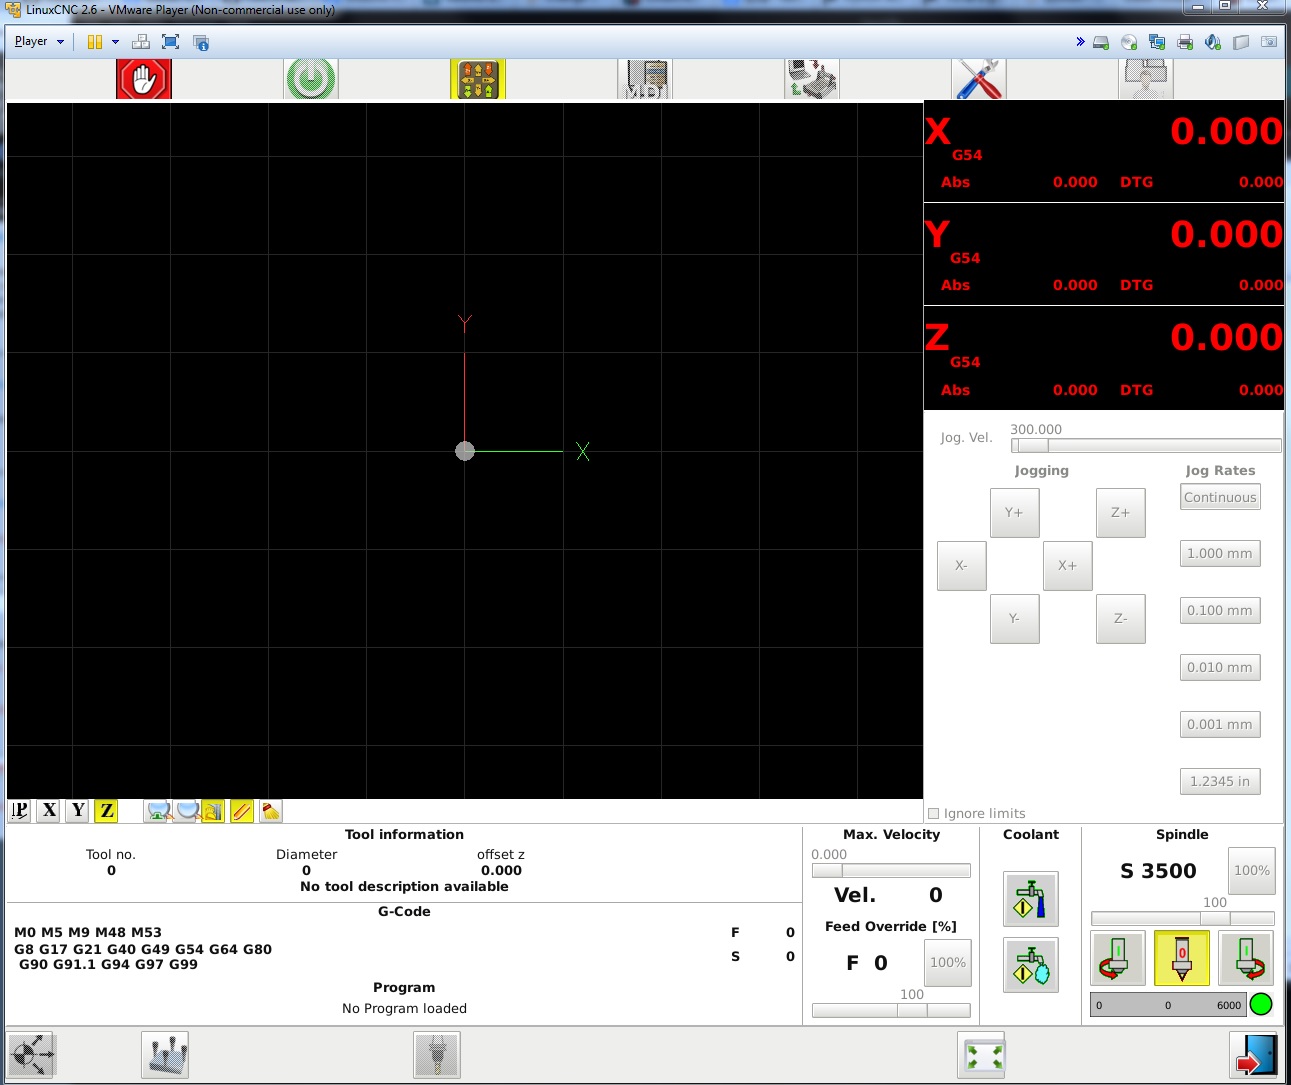Screen dimensions: 1291x1085
Task: Reset spindle override to 100%
Action: (1252, 871)
